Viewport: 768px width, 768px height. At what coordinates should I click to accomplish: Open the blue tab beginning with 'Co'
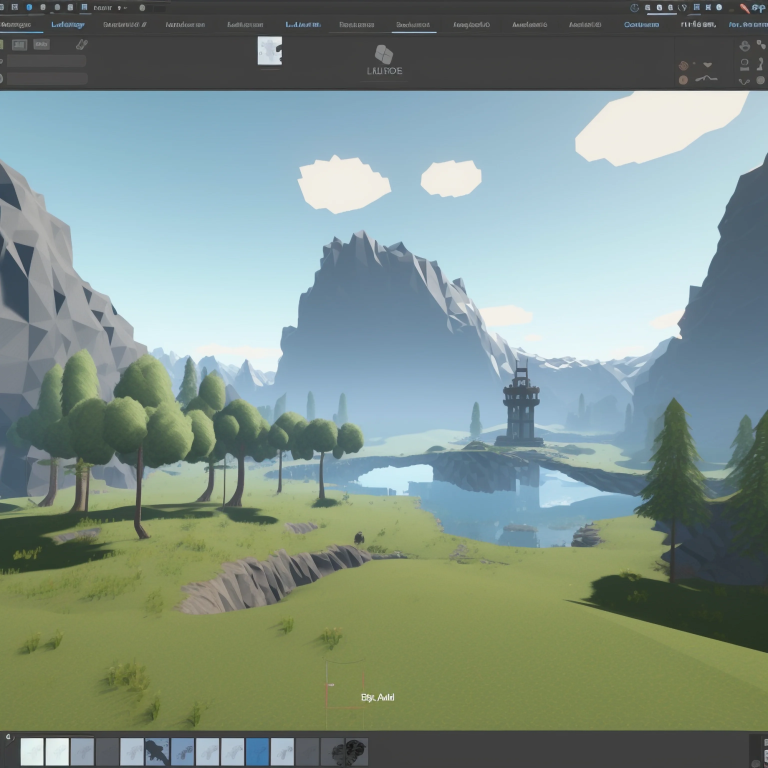641,24
